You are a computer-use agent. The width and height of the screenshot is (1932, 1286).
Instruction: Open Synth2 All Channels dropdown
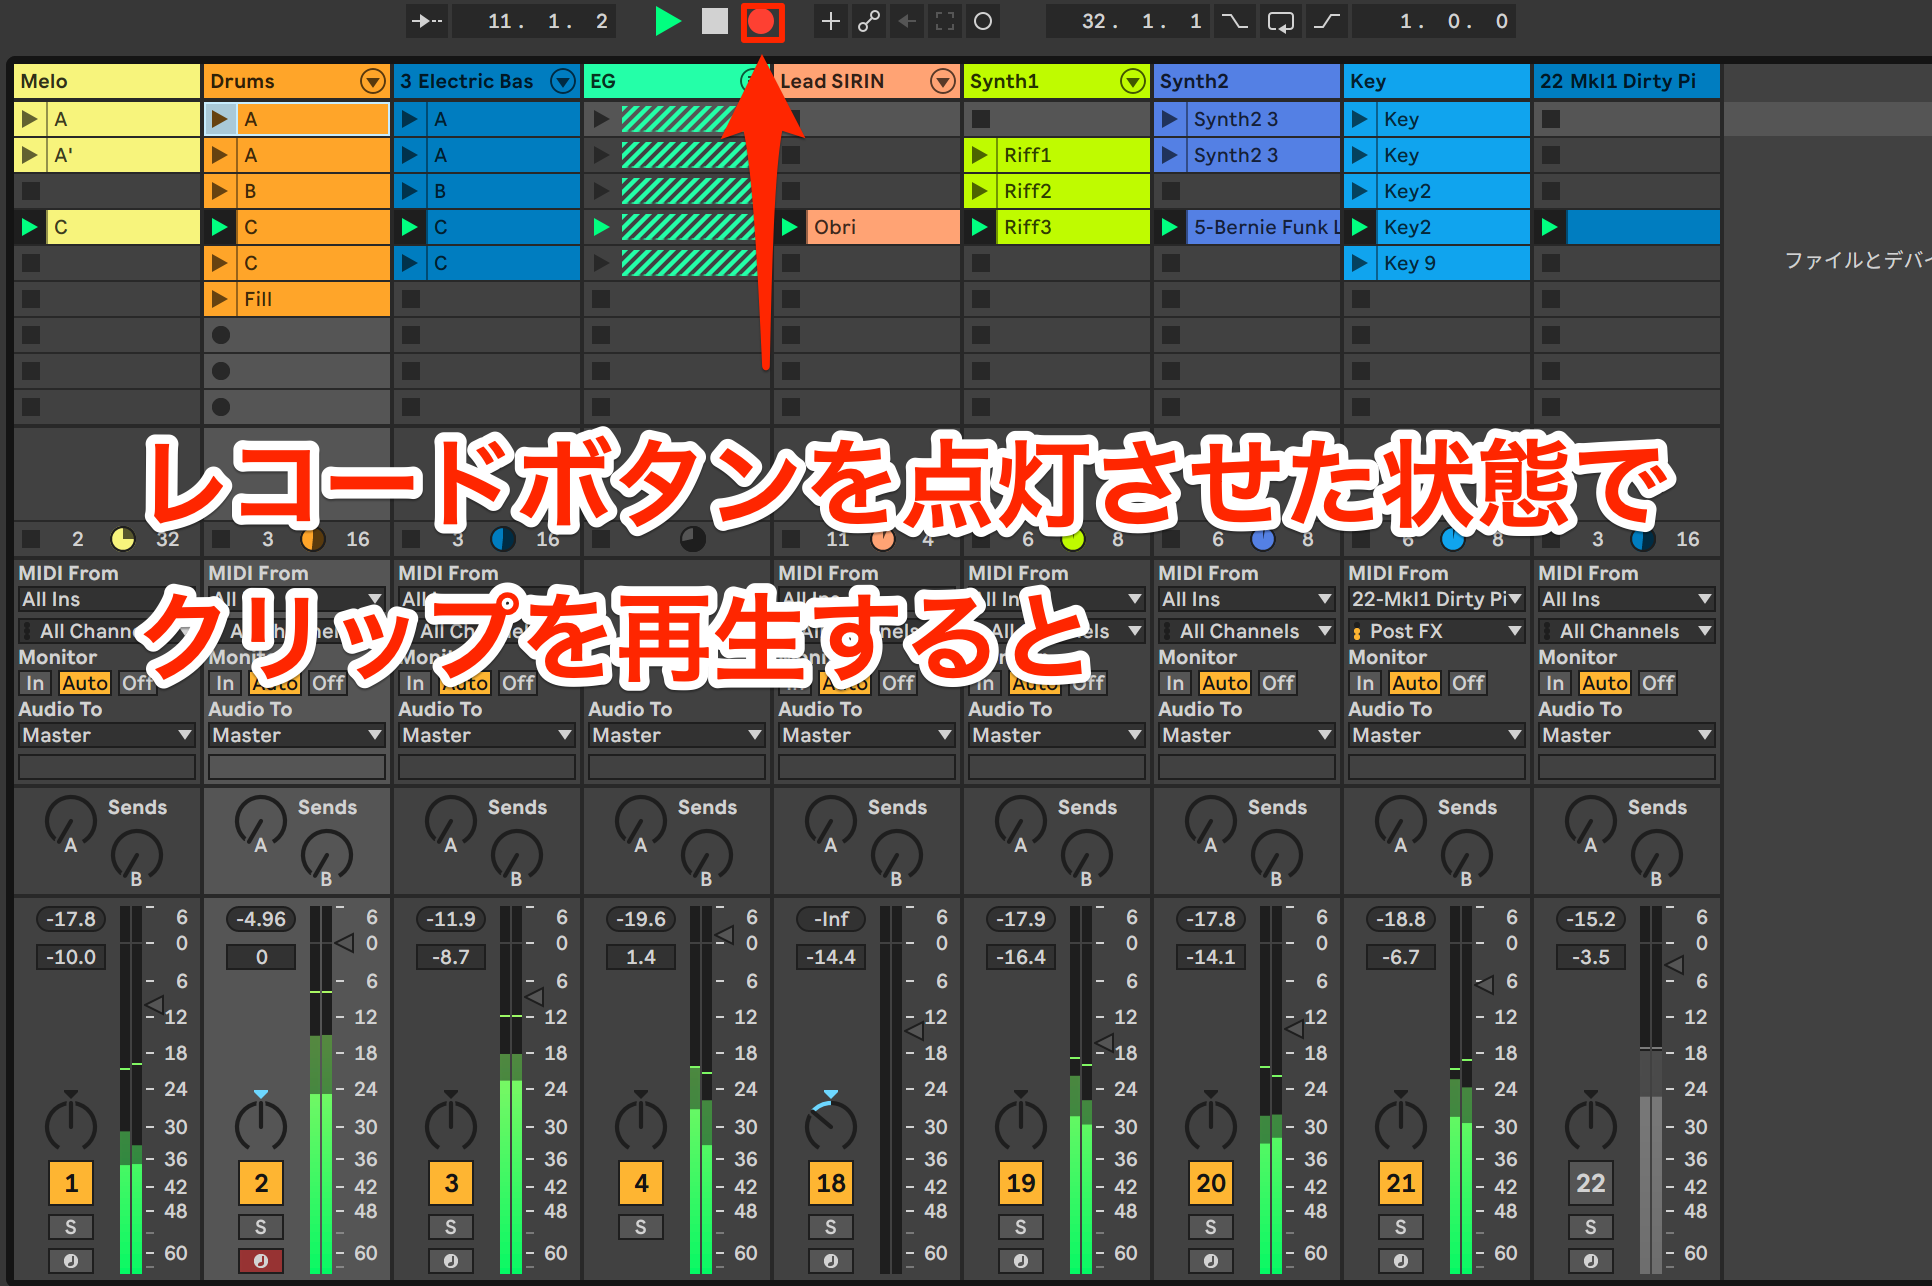pyautogui.click(x=1247, y=631)
